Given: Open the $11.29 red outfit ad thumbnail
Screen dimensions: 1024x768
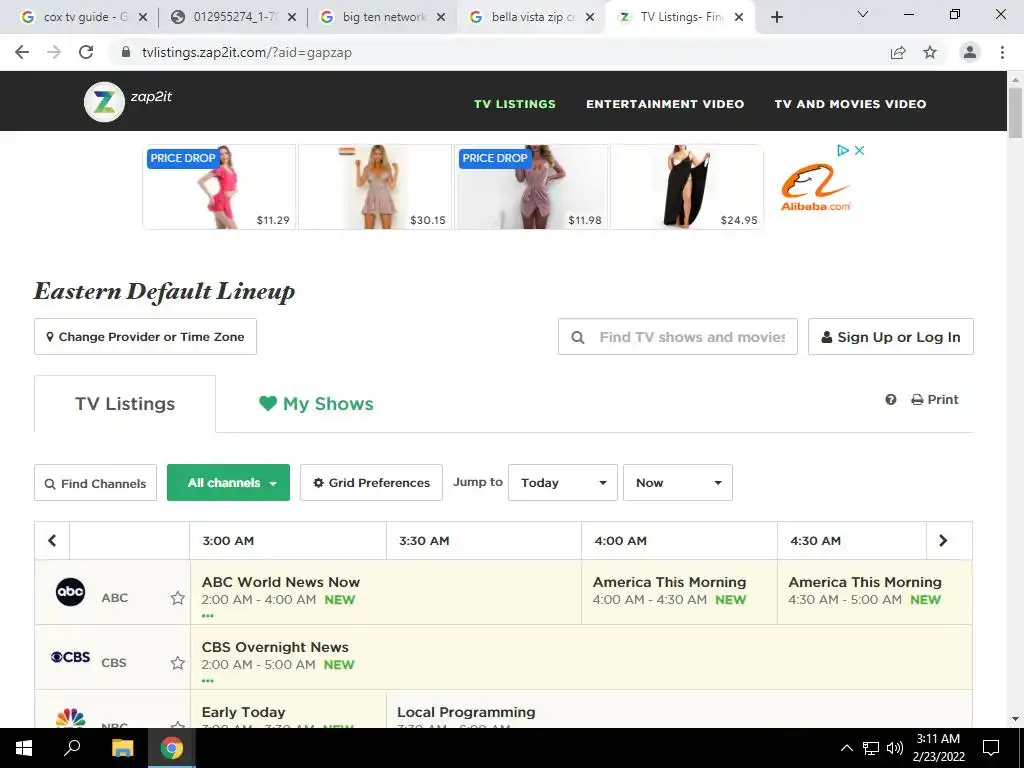Looking at the screenshot, I should coord(219,187).
